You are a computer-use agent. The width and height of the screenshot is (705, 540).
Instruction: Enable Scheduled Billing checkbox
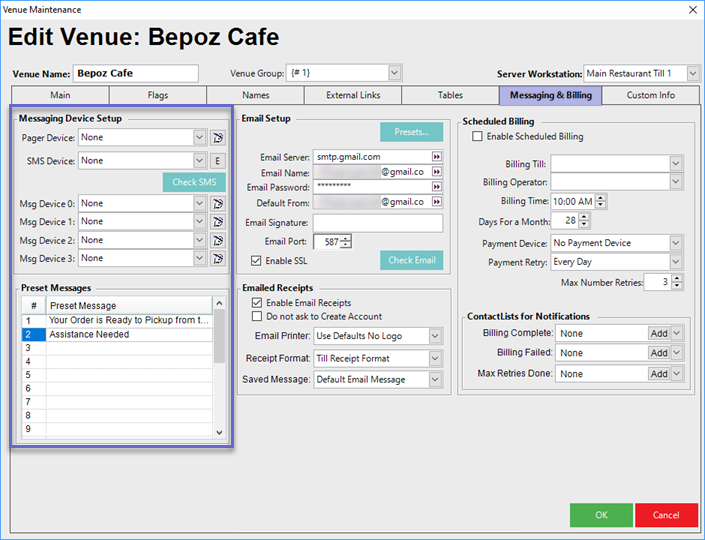click(x=477, y=136)
